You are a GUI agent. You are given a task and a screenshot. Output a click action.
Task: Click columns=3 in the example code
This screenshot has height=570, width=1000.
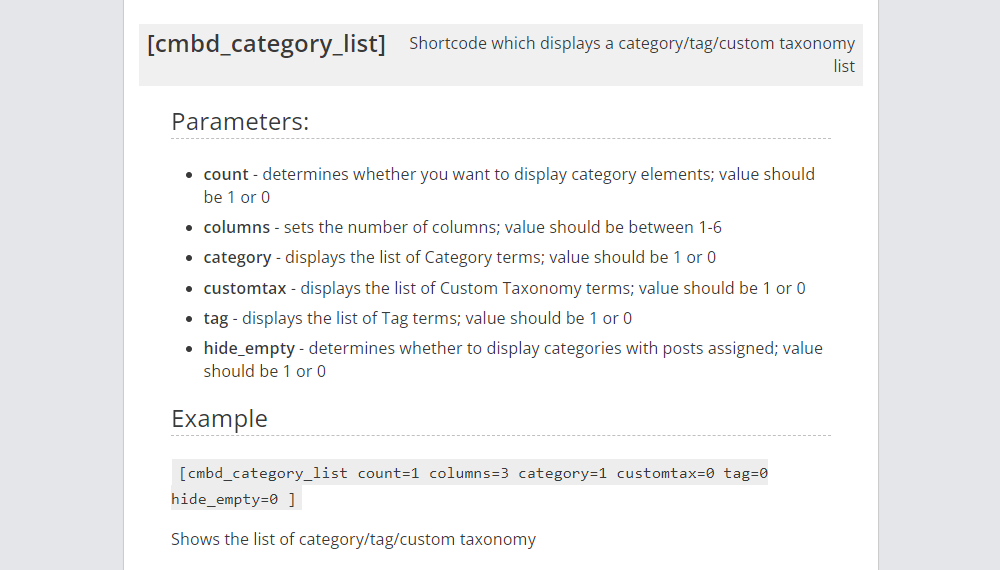point(469,473)
